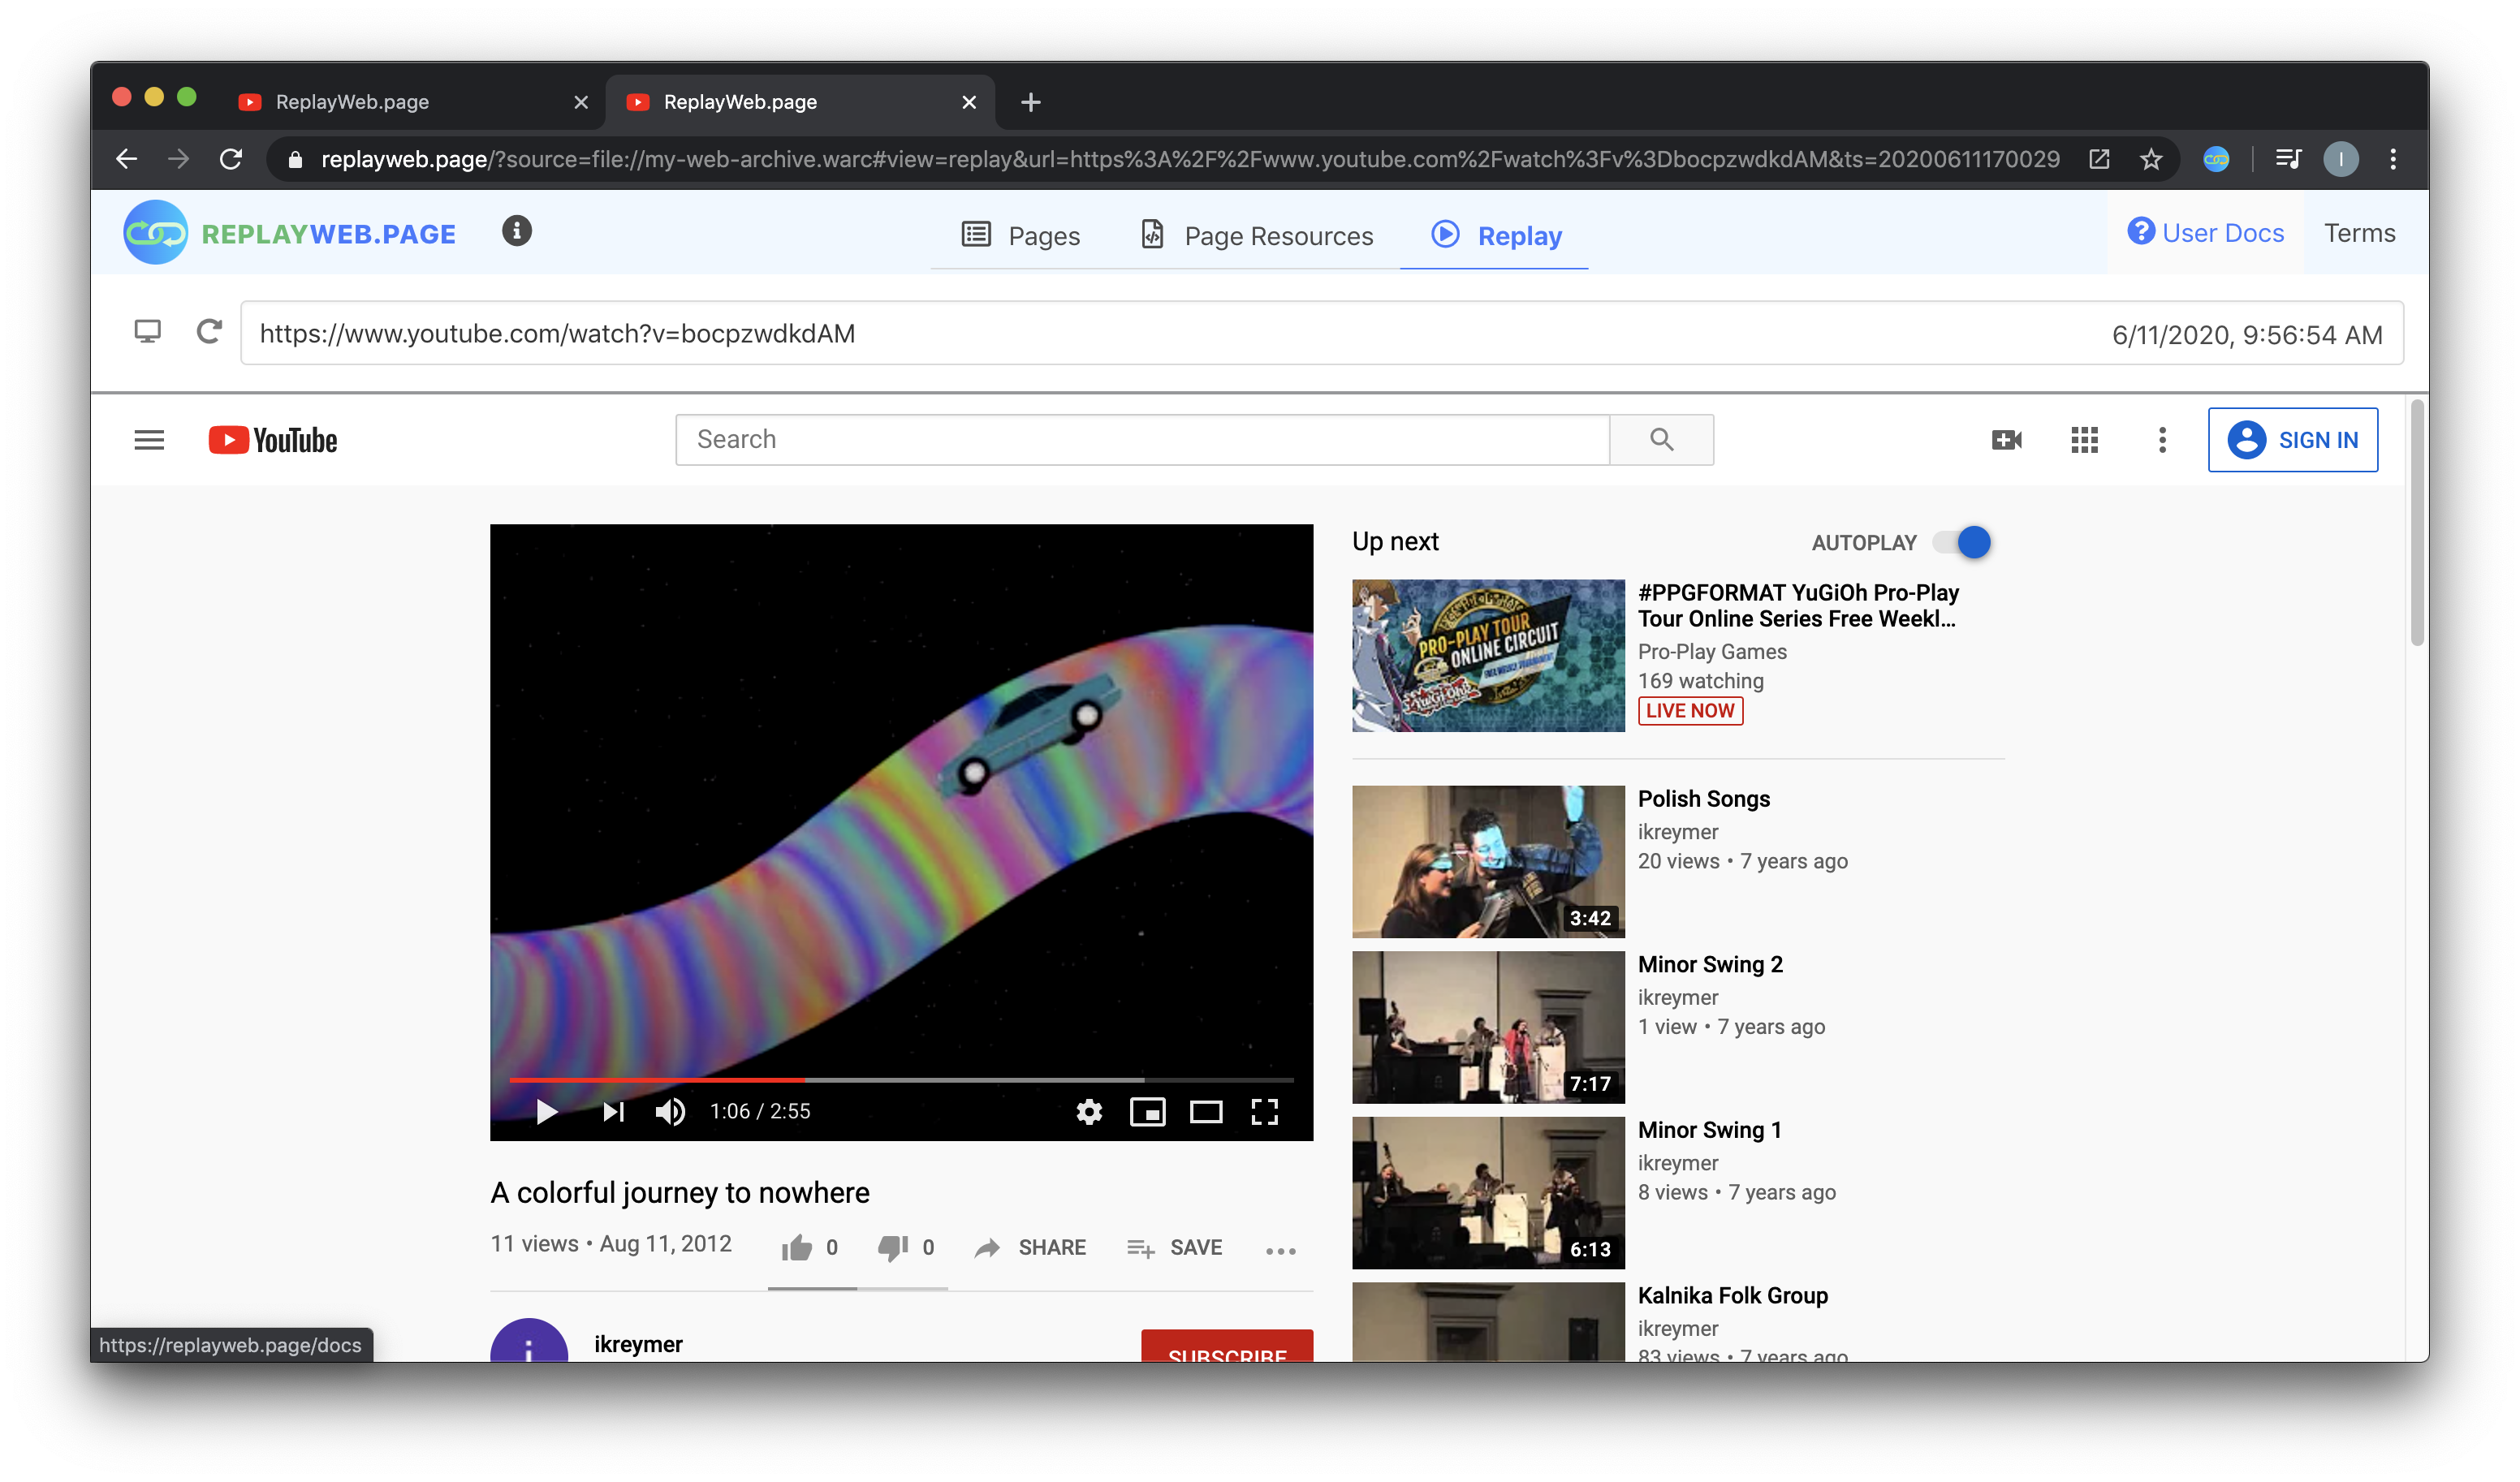Open the ikreymer channel name
Viewport: 2520px width, 1482px height.
(638, 1344)
